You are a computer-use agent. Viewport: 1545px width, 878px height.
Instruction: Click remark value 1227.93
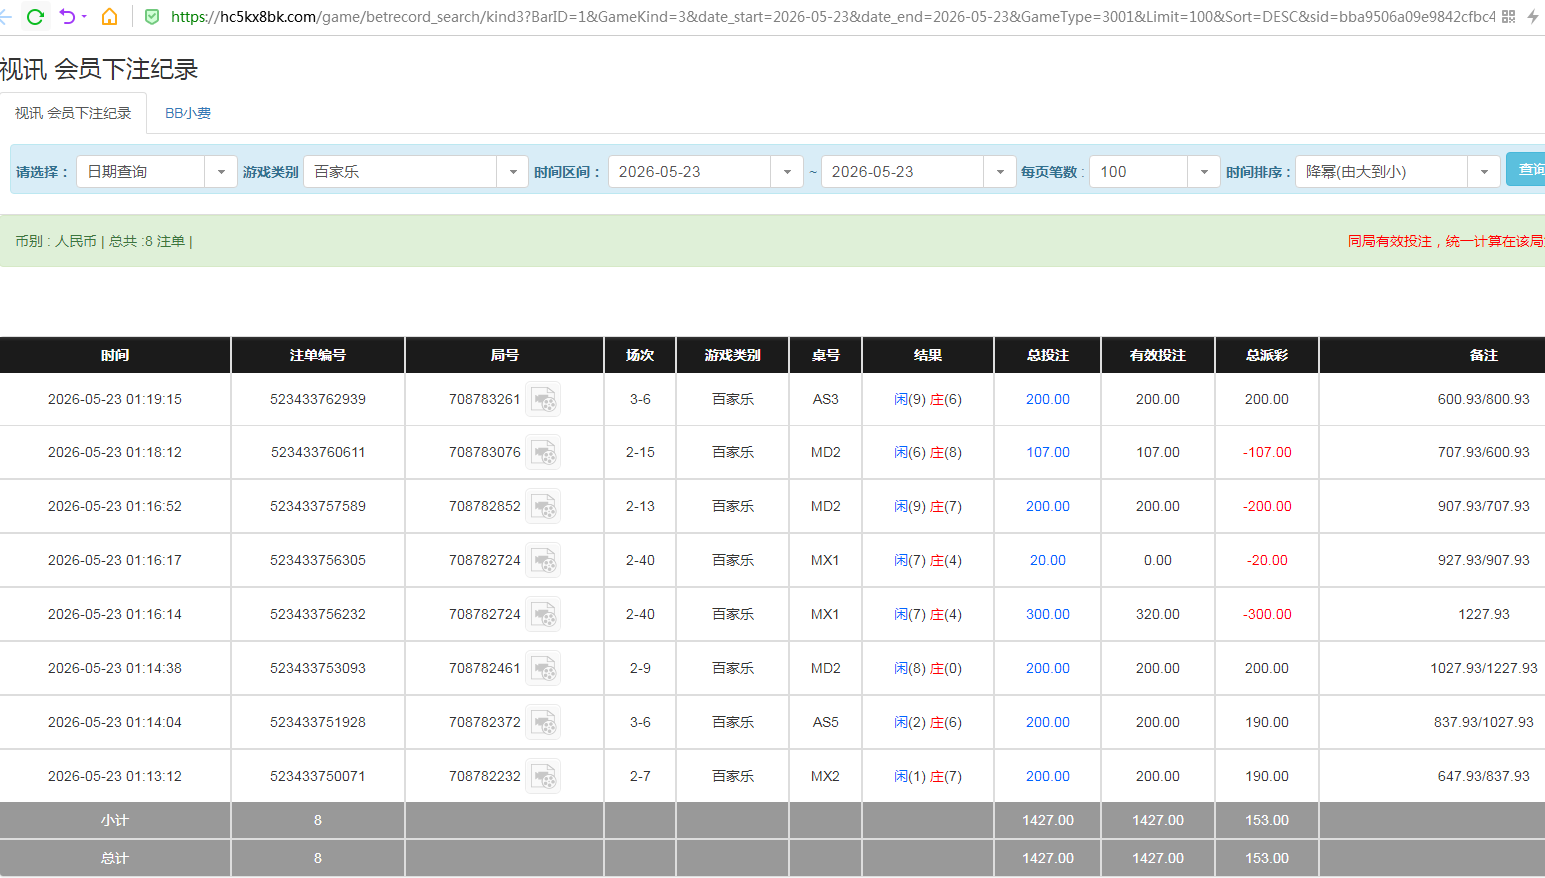click(x=1483, y=615)
